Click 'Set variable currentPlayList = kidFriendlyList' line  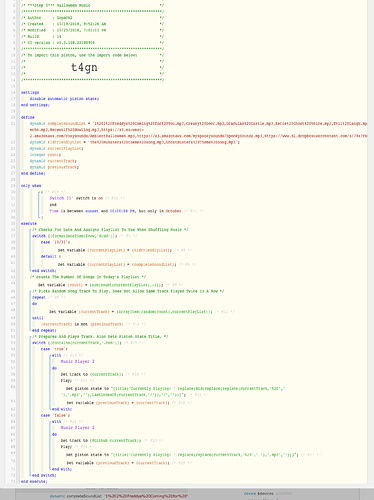[x=115, y=250]
